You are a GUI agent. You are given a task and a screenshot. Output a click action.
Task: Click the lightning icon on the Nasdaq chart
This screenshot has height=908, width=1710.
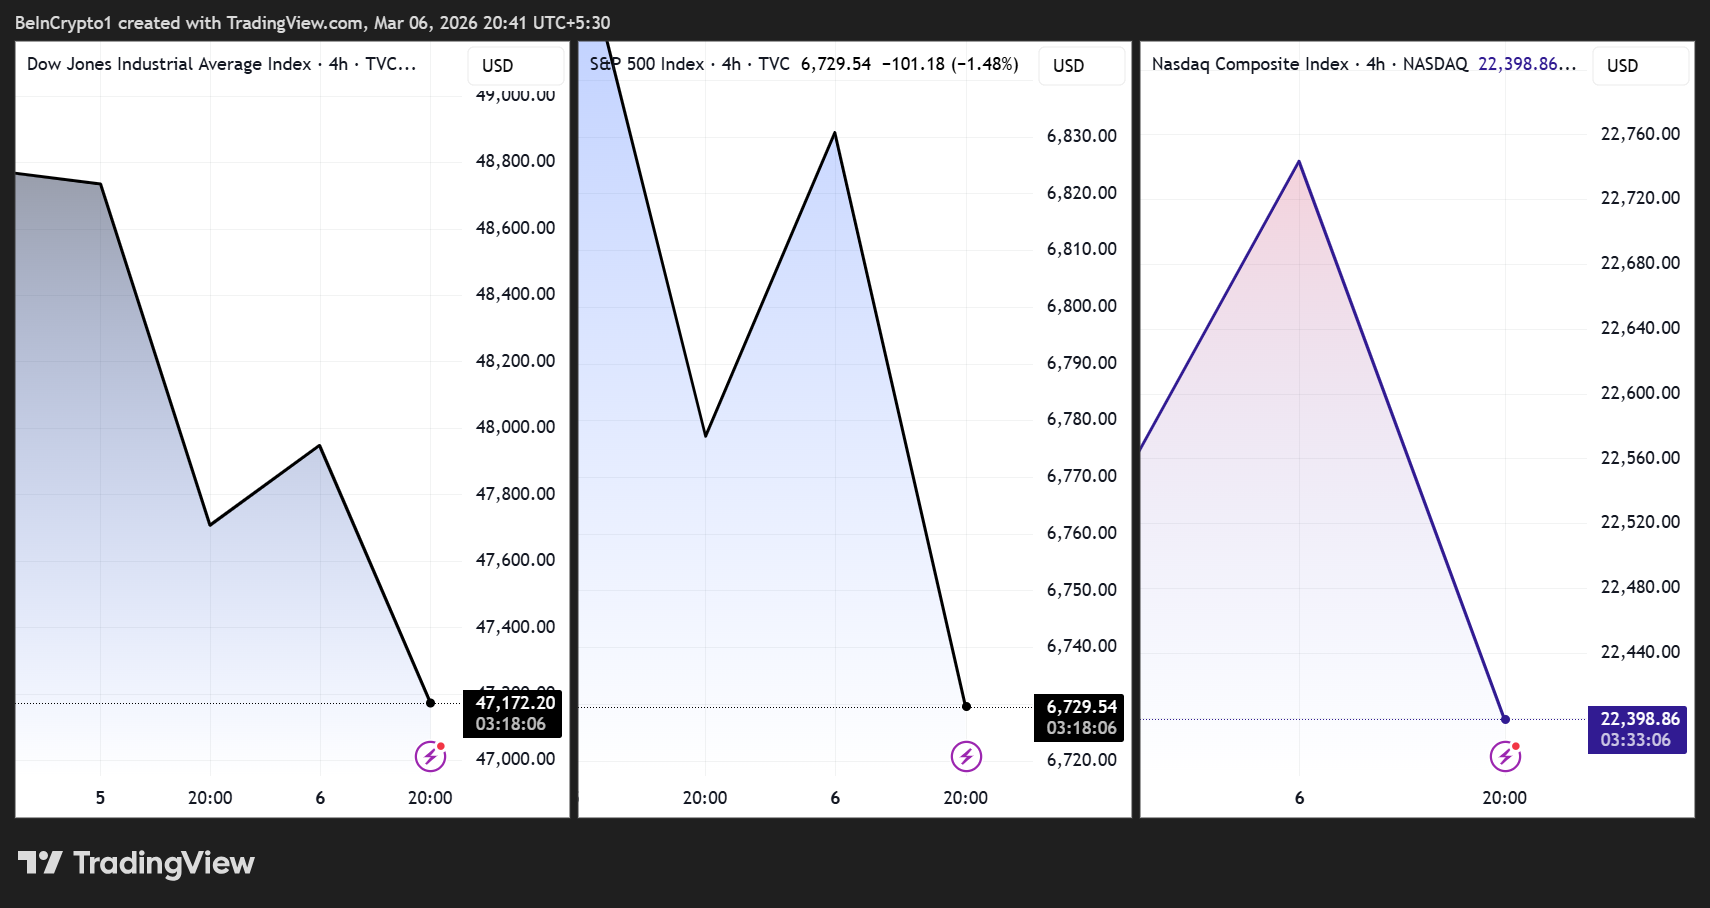[1505, 757]
